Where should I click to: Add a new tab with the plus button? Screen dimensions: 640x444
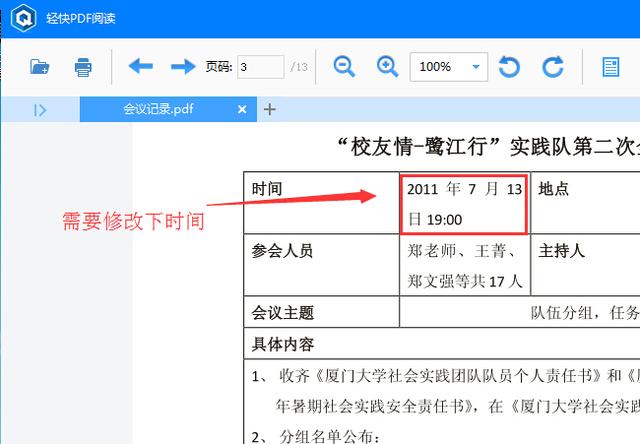(270, 109)
